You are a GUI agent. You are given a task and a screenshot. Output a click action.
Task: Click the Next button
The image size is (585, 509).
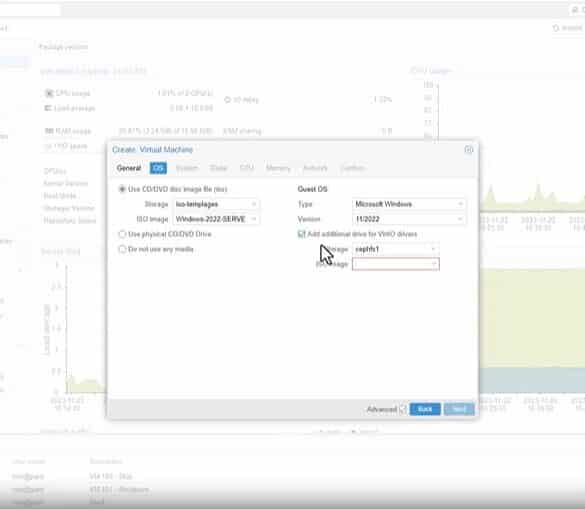(459, 409)
